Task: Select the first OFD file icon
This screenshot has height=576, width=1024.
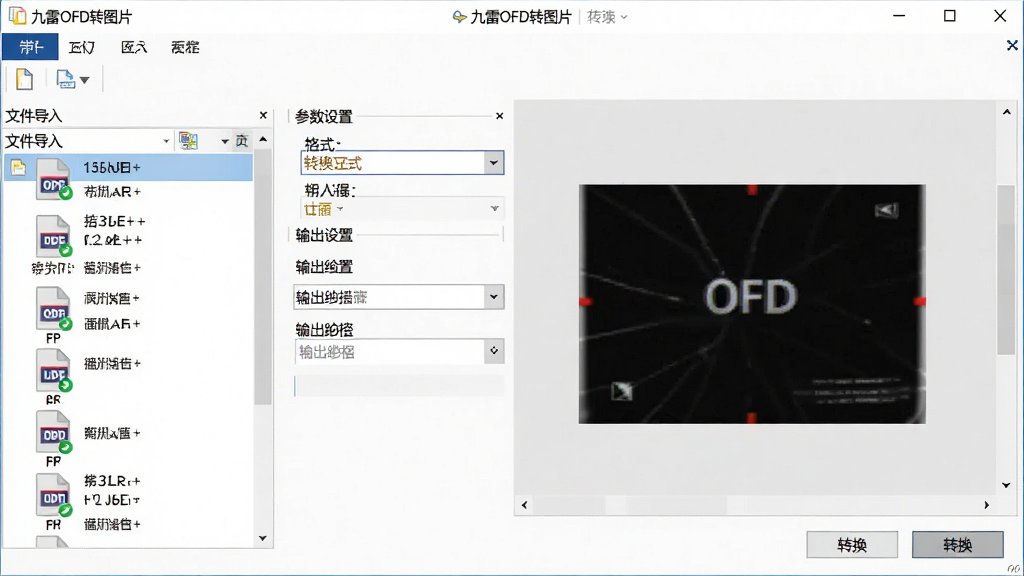Action: tap(54, 179)
